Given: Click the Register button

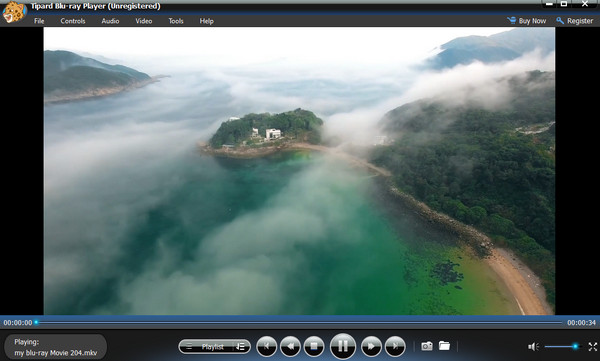Looking at the screenshot, I should click(x=574, y=21).
